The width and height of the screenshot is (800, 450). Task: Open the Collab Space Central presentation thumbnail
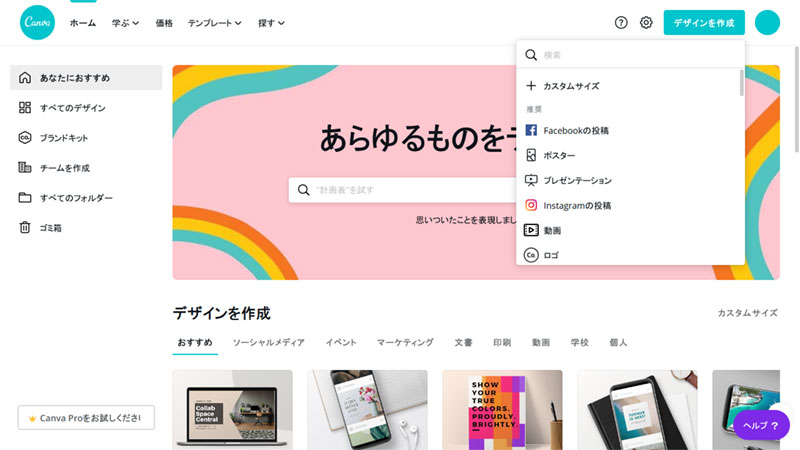tap(233, 410)
